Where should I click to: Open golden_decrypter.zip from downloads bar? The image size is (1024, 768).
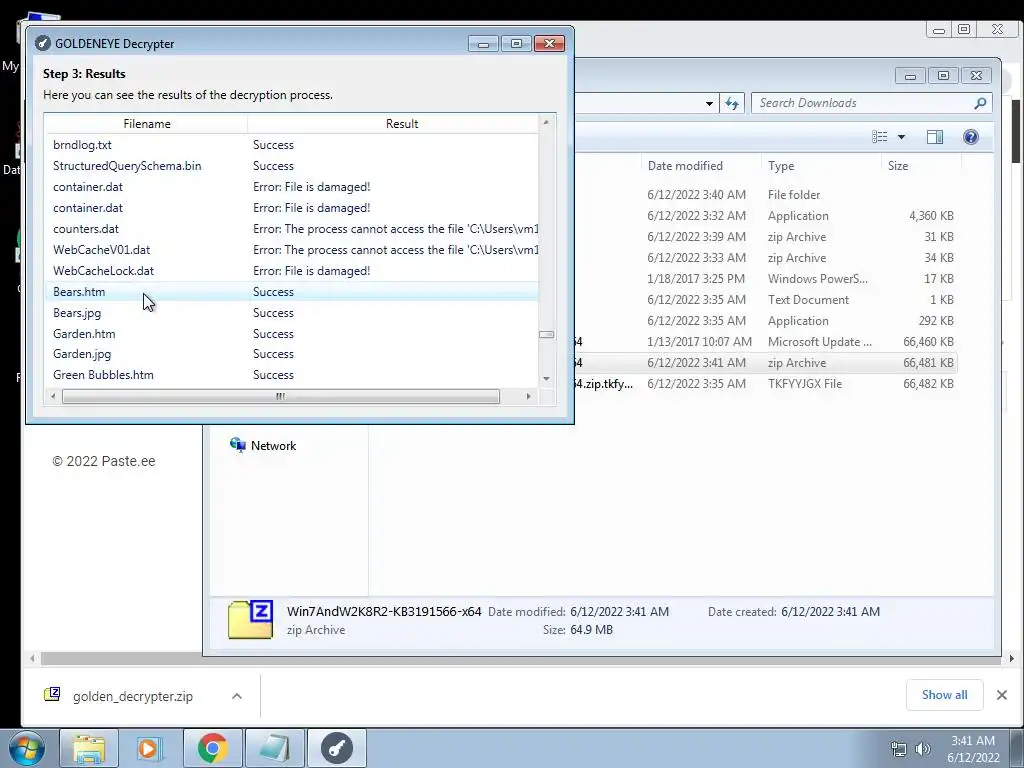click(x=133, y=696)
